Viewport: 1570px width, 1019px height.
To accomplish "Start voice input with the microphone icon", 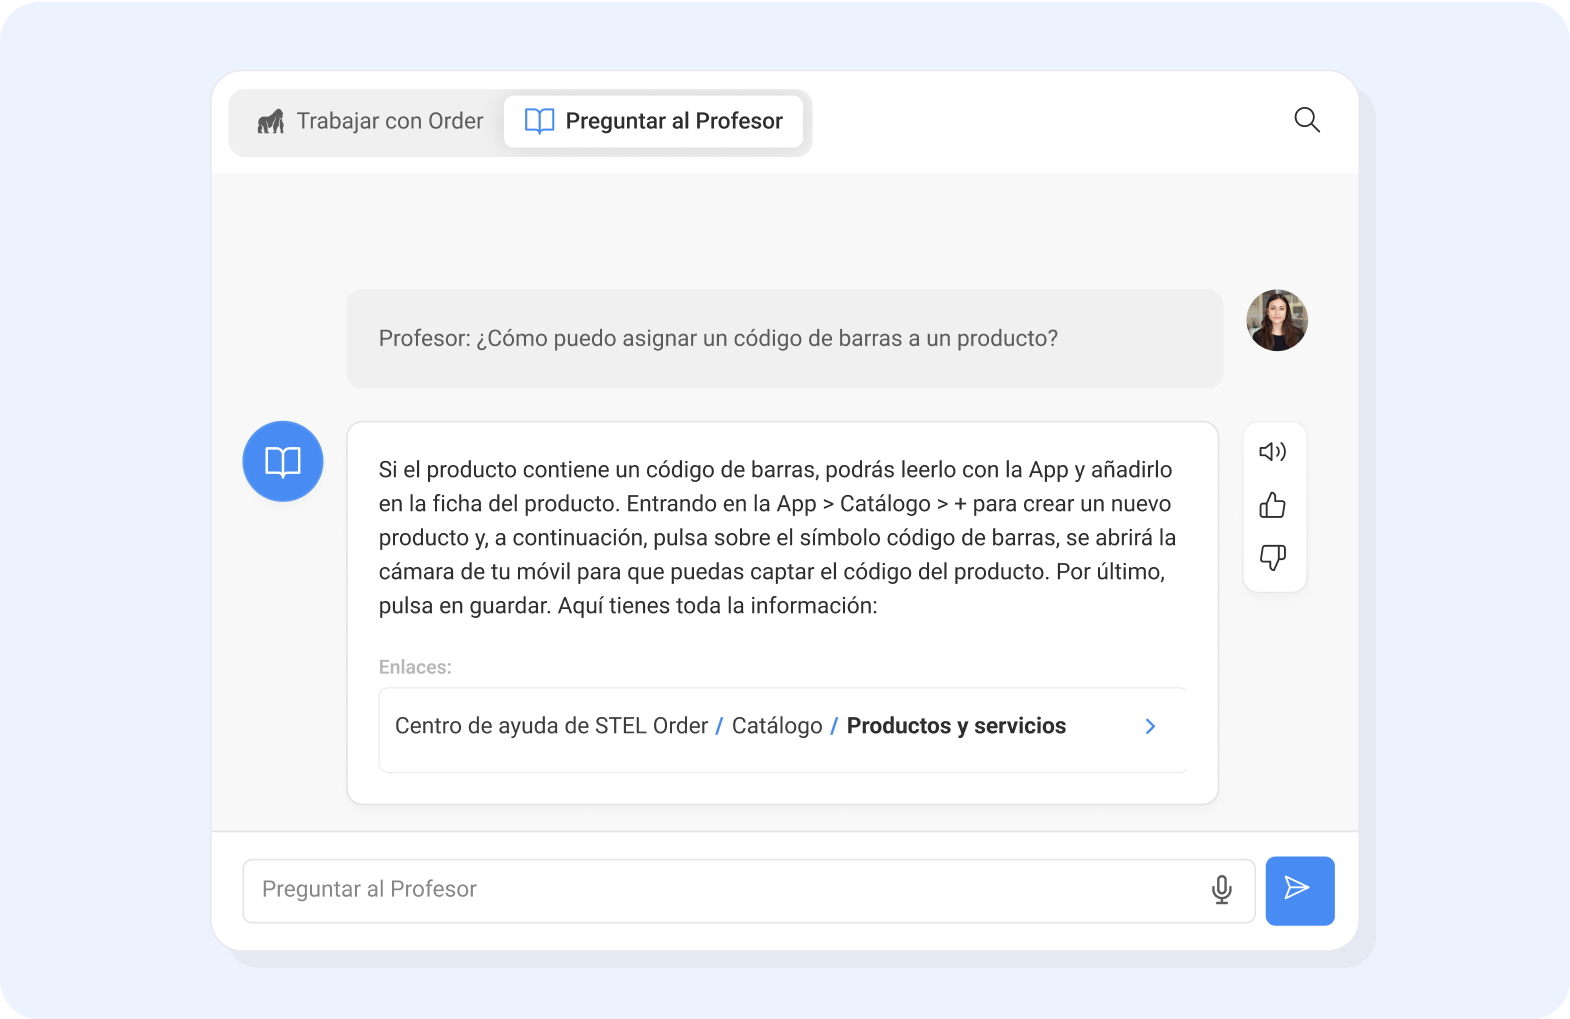I will (1221, 889).
